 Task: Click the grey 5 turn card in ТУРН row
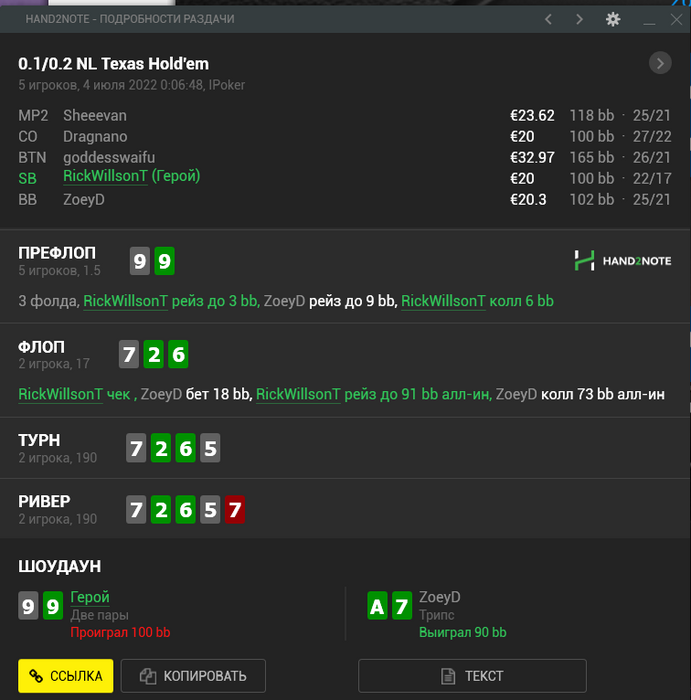(x=210, y=448)
